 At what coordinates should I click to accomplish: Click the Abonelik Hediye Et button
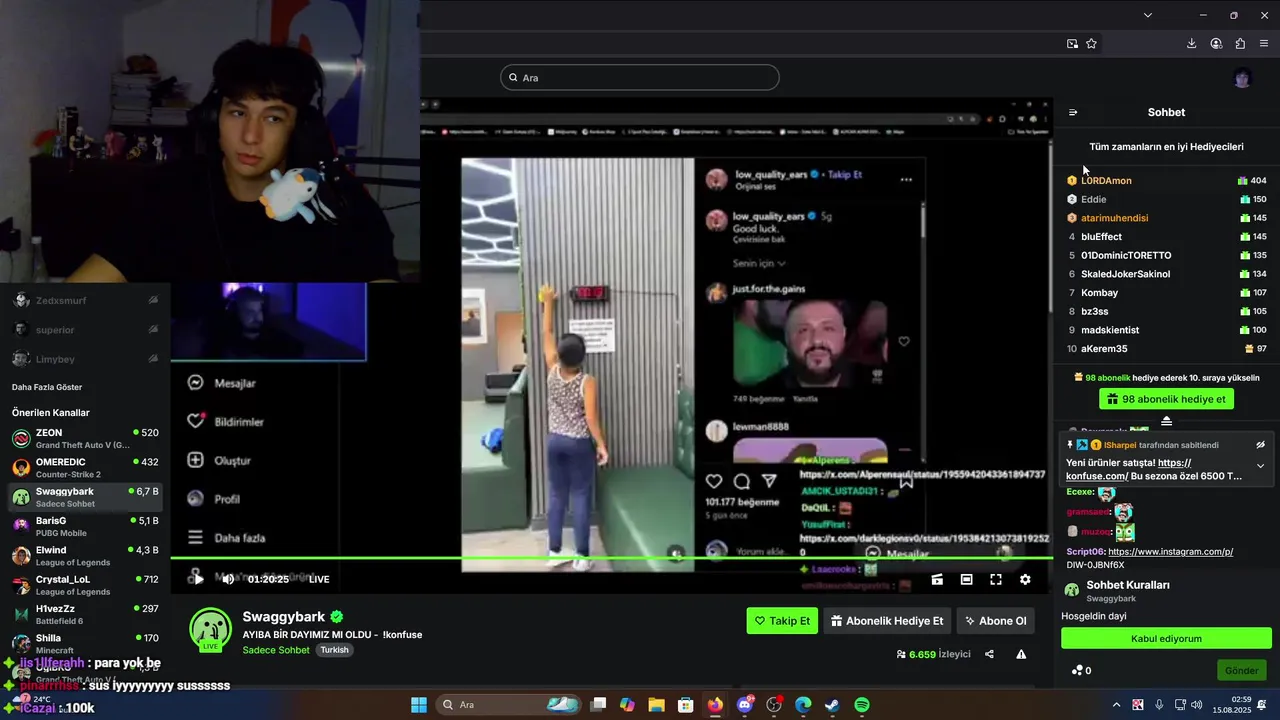point(887,621)
